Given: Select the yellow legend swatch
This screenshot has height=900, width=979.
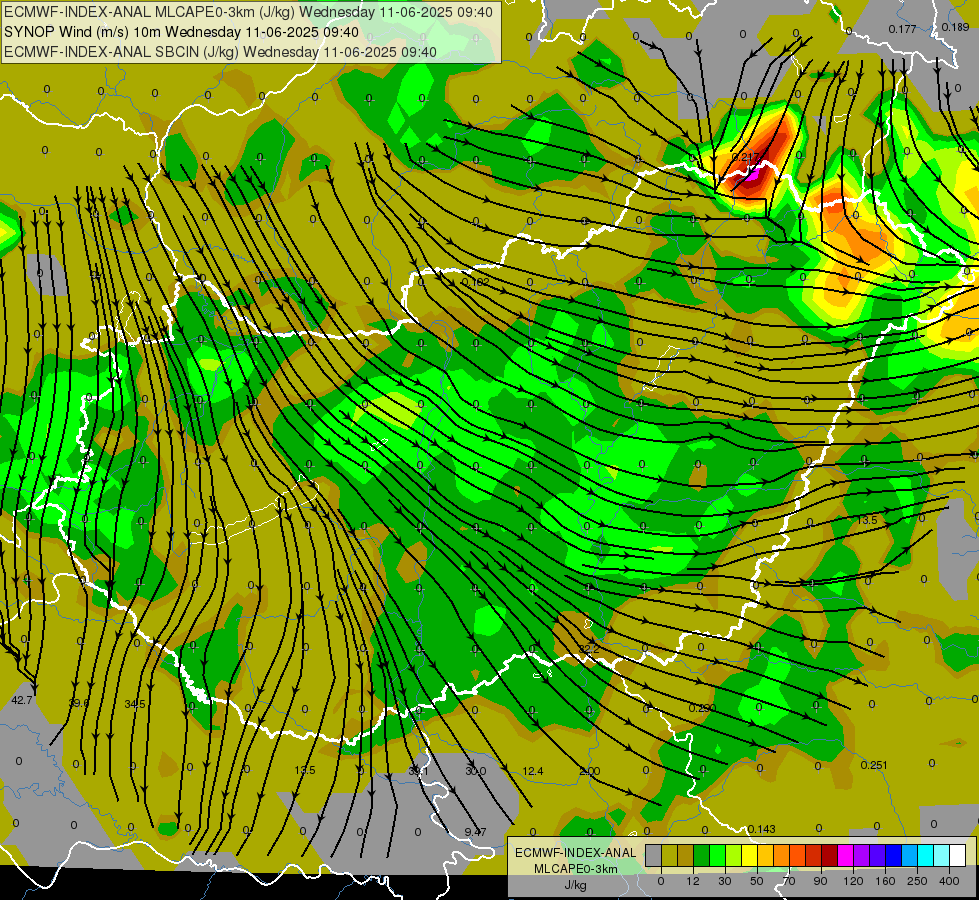Looking at the screenshot, I should point(749,856).
